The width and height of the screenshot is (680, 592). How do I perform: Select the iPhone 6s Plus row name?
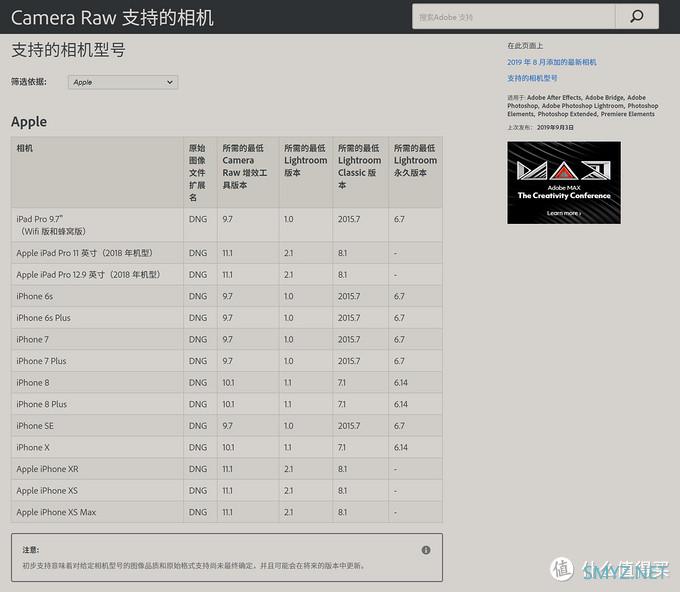43,318
